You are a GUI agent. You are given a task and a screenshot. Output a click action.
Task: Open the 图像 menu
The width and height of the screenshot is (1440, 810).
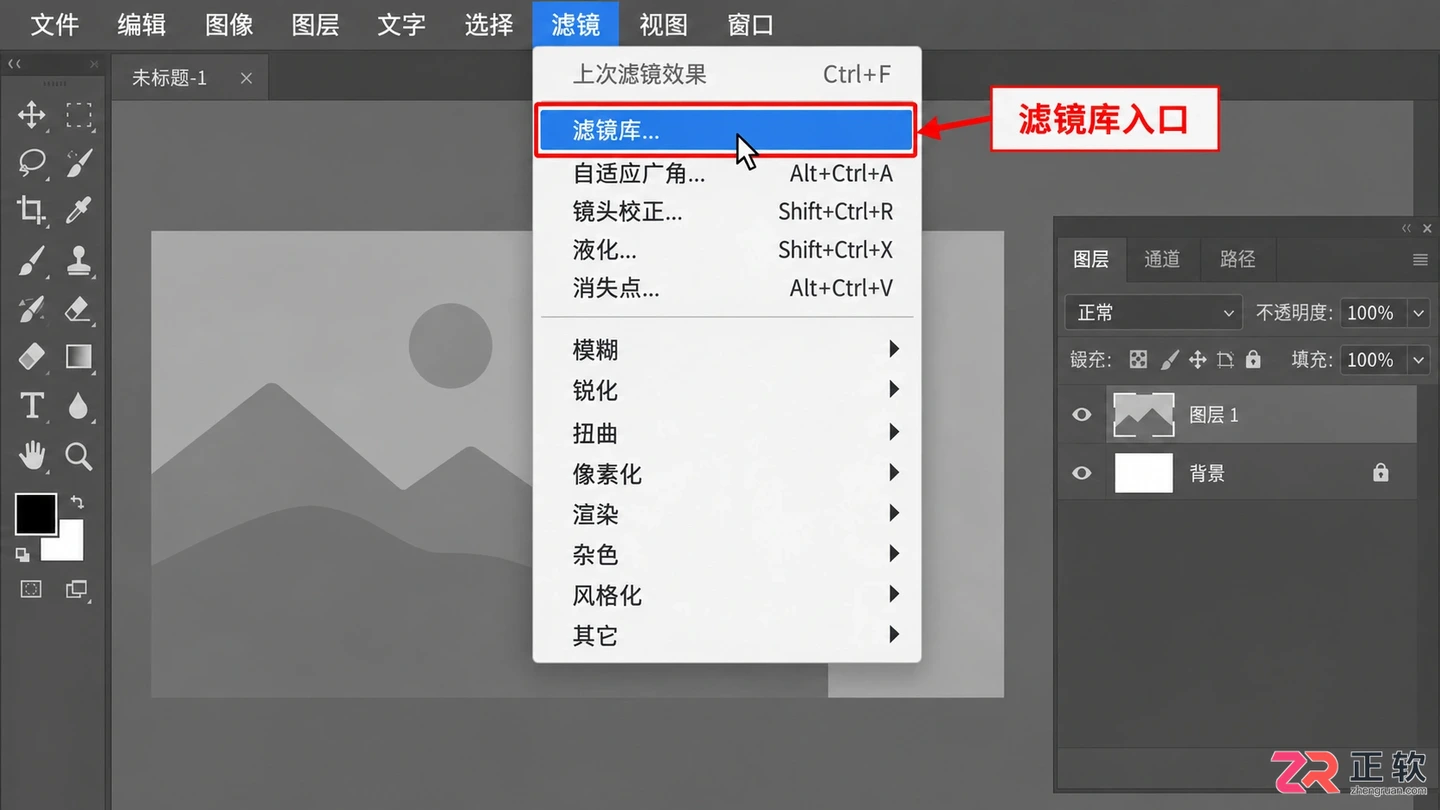pyautogui.click(x=229, y=25)
